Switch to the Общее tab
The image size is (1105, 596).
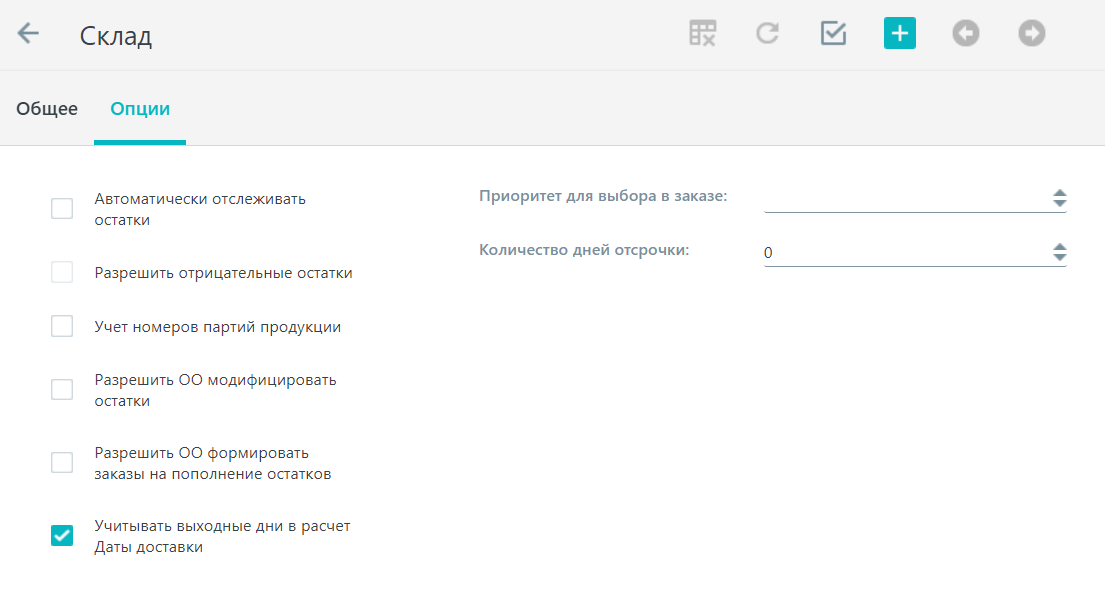[47, 108]
